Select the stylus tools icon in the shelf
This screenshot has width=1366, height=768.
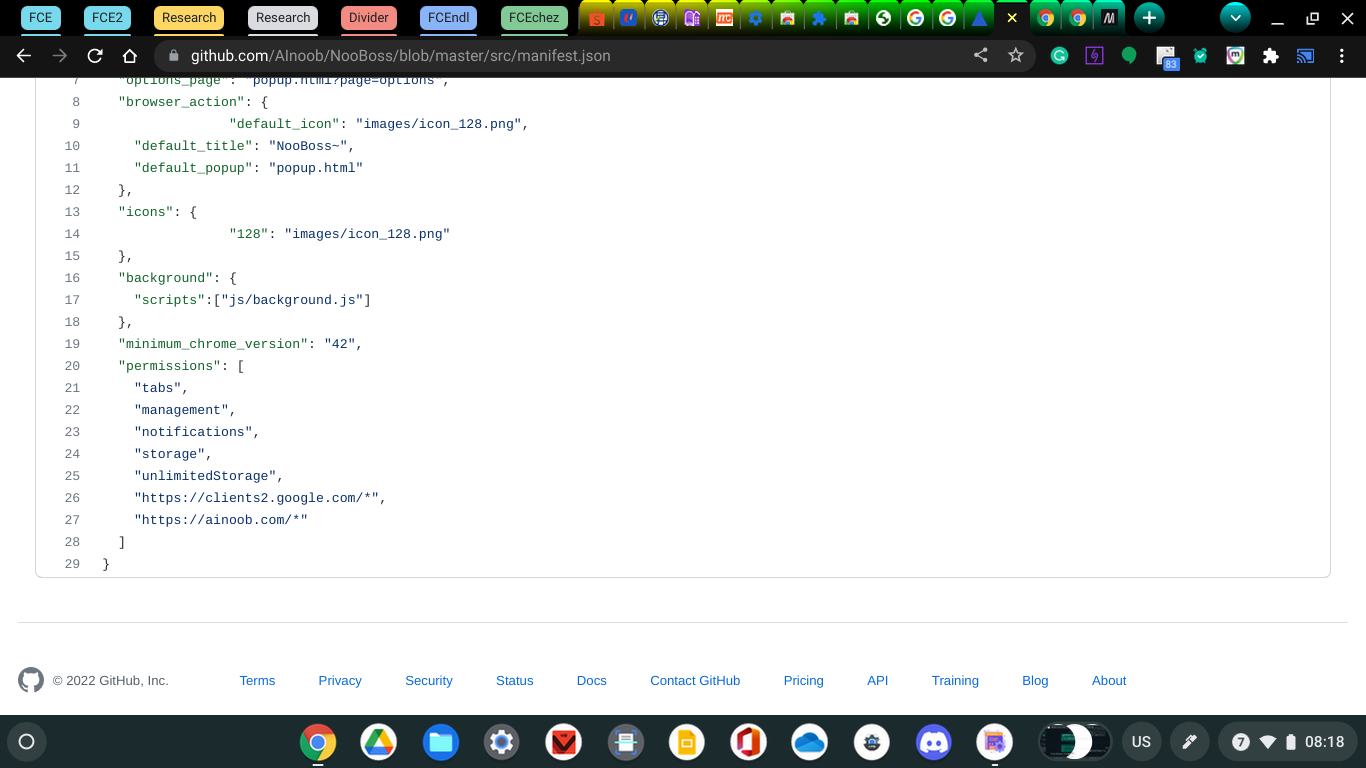(1189, 742)
